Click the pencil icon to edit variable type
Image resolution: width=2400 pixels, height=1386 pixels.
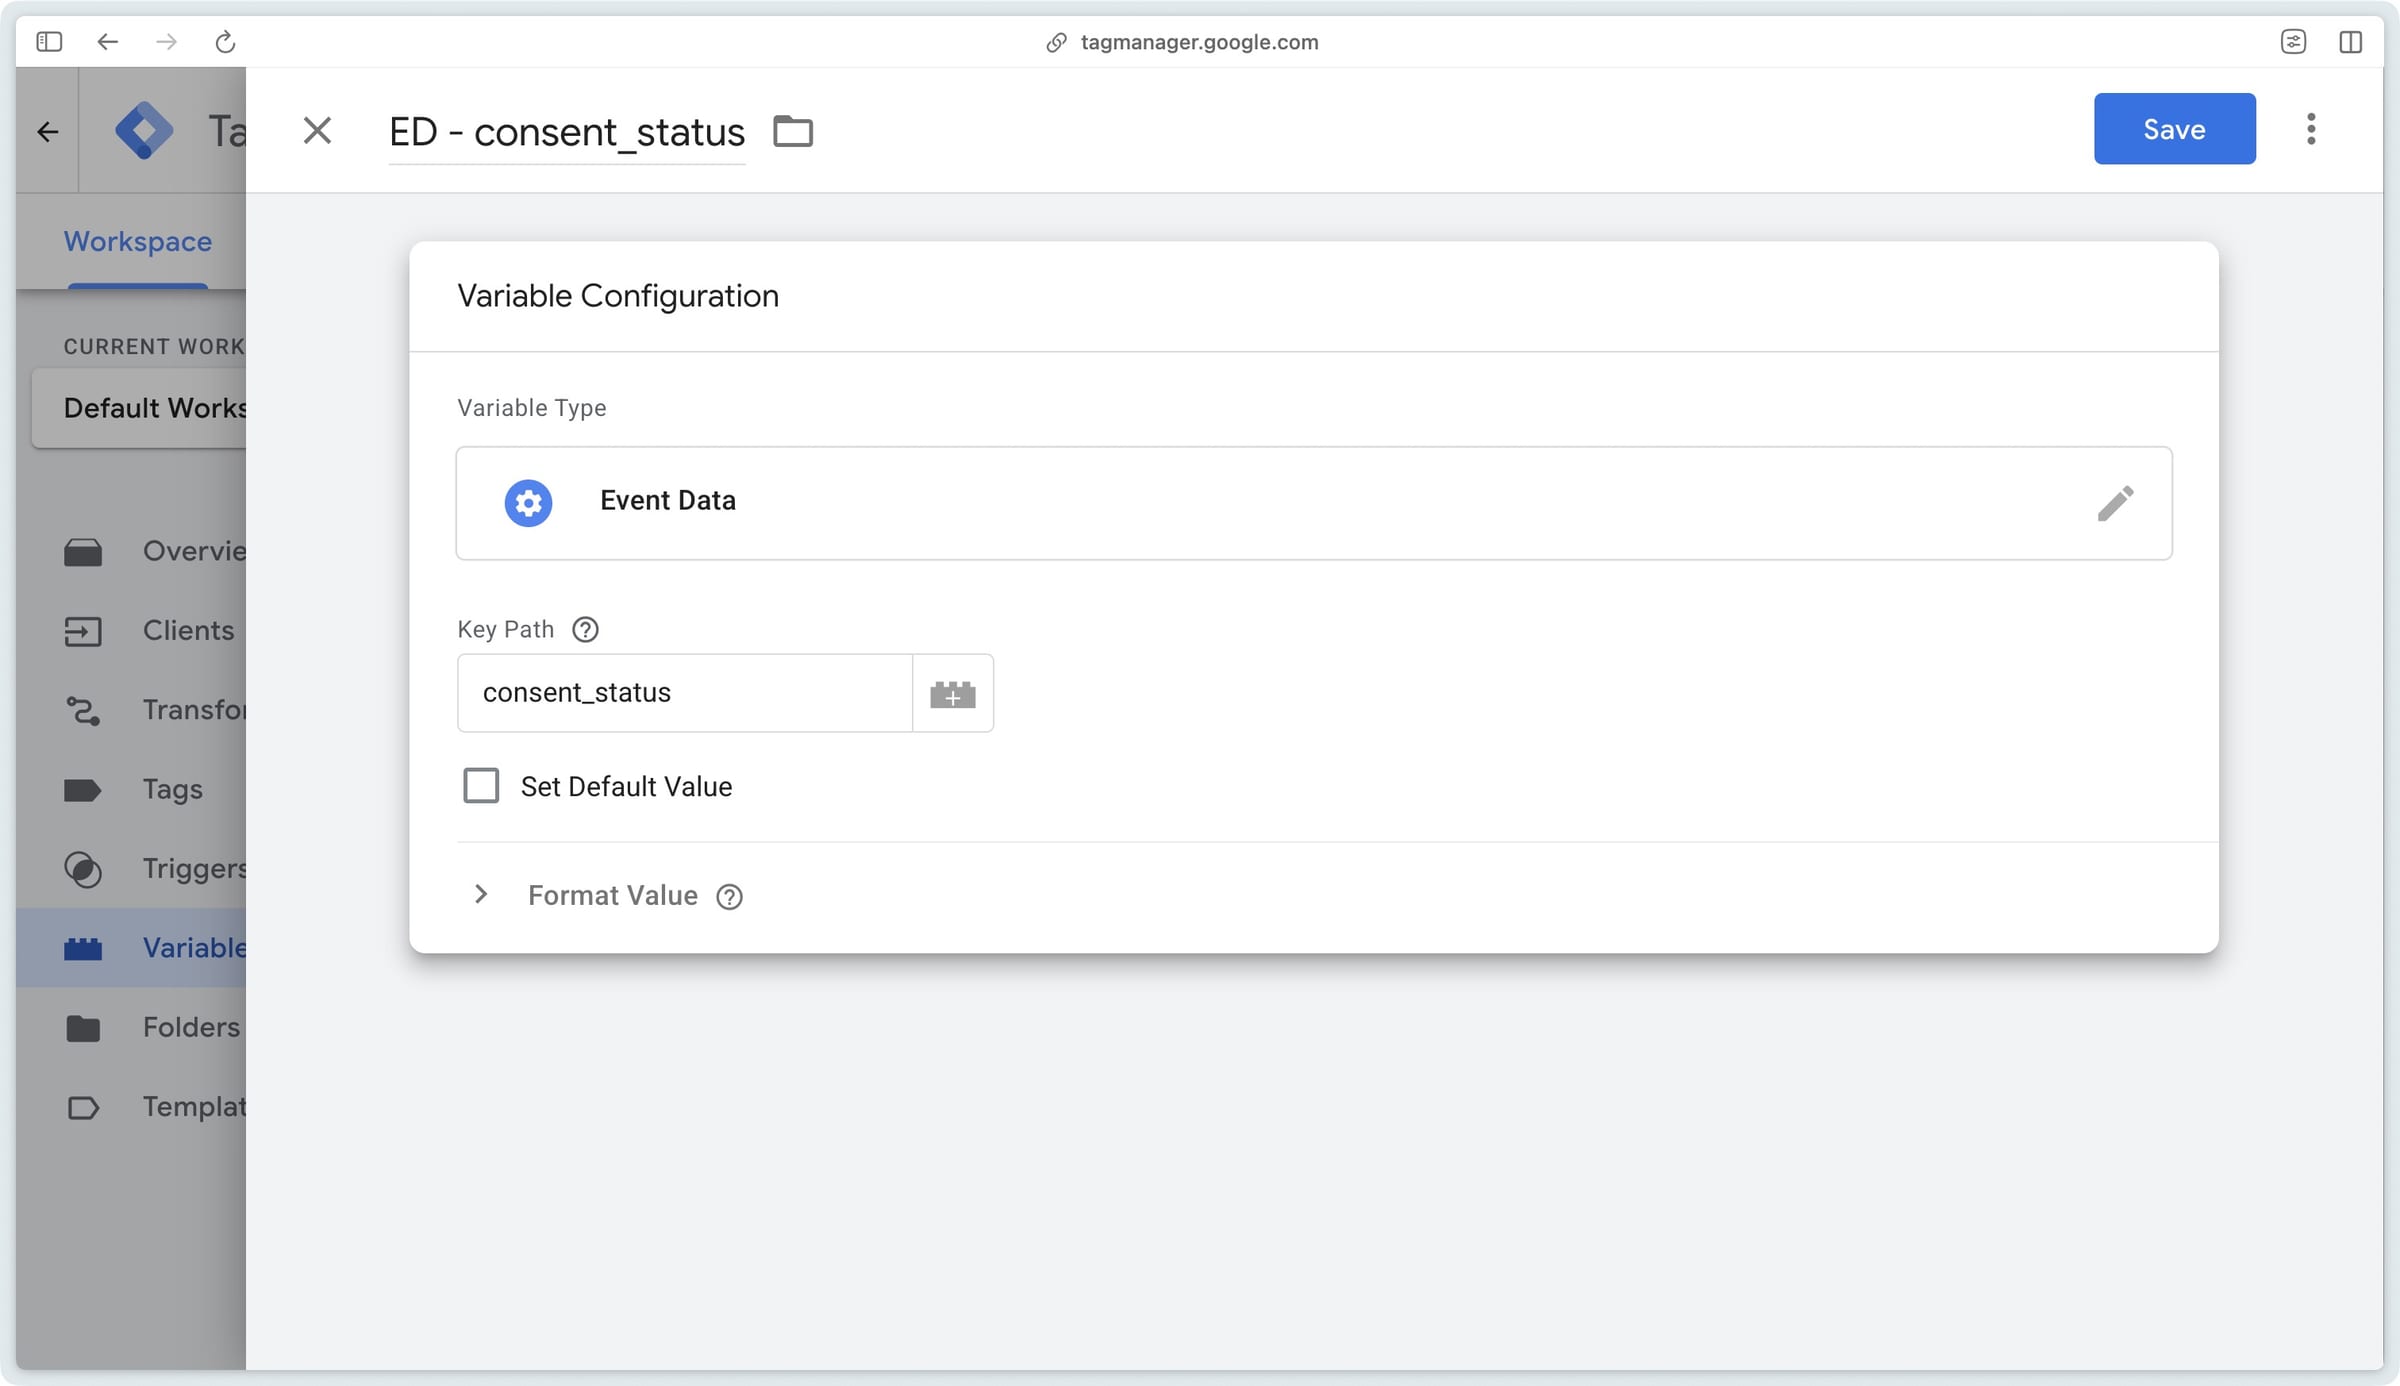2115,503
